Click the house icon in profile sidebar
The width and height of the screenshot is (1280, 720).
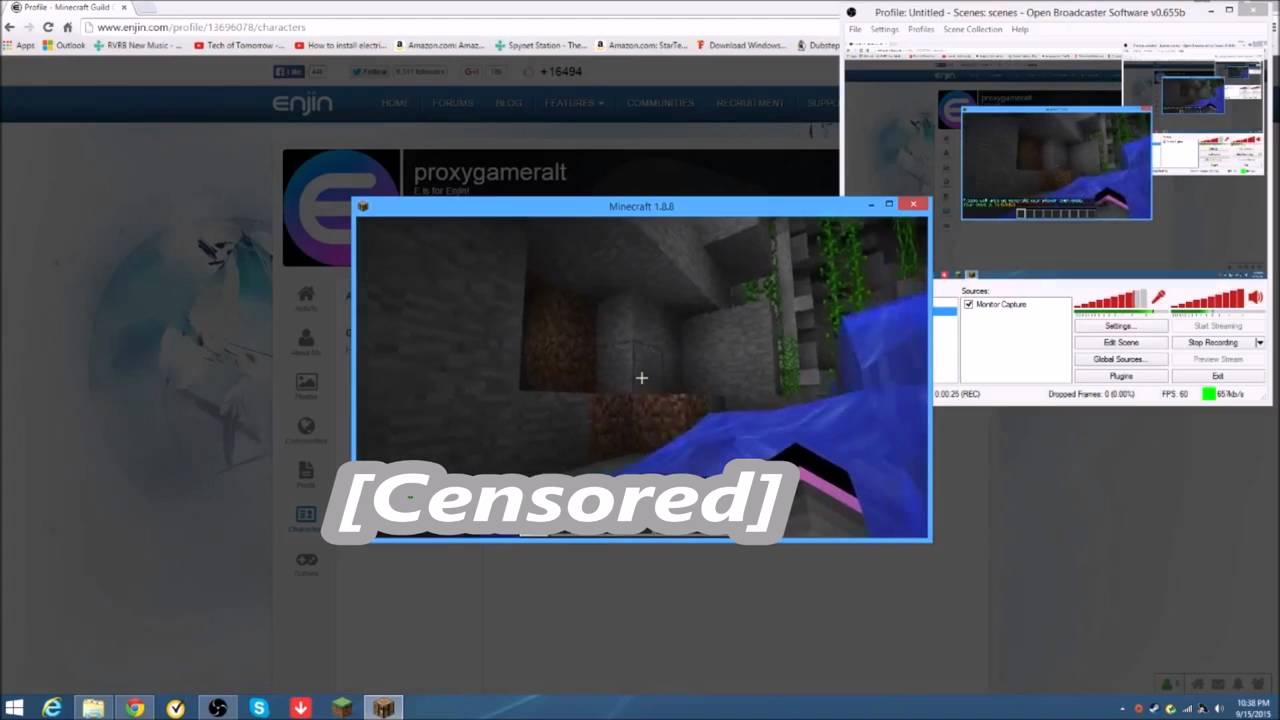[306, 293]
